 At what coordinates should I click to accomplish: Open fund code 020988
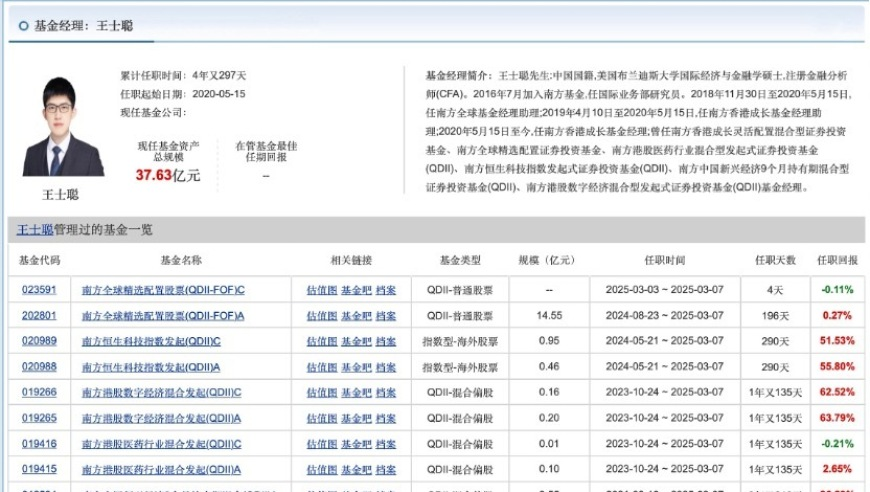[x=39, y=367]
